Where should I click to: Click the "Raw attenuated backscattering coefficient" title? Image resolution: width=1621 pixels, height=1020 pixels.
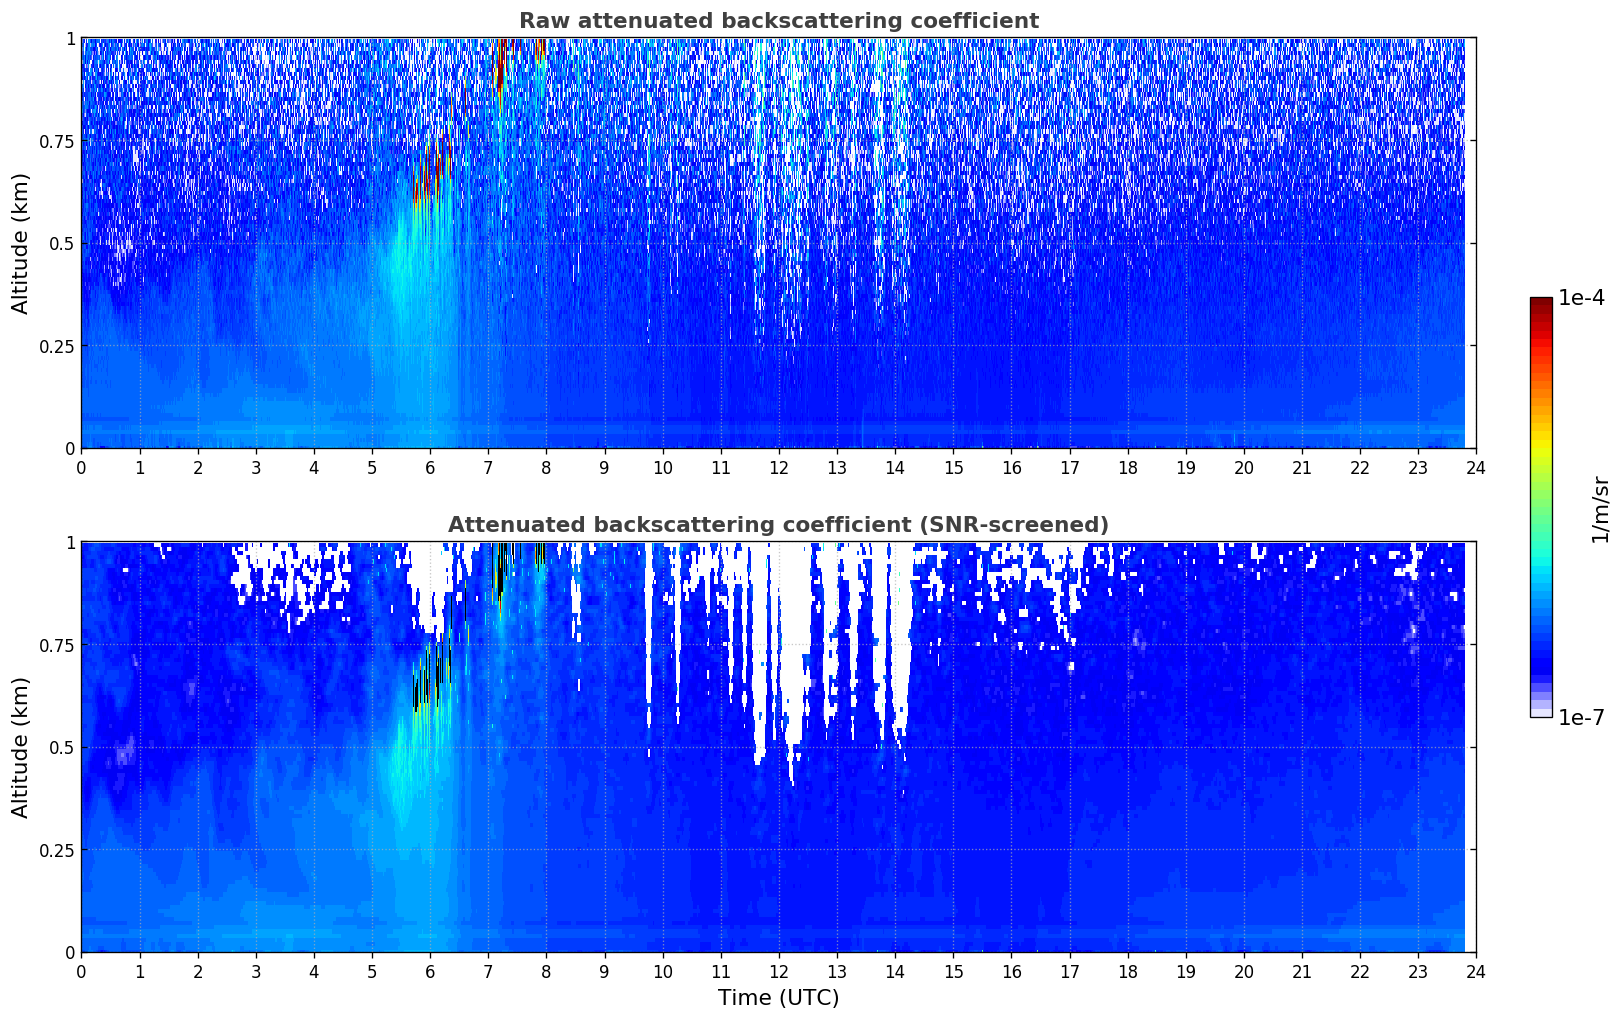tap(778, 21)
